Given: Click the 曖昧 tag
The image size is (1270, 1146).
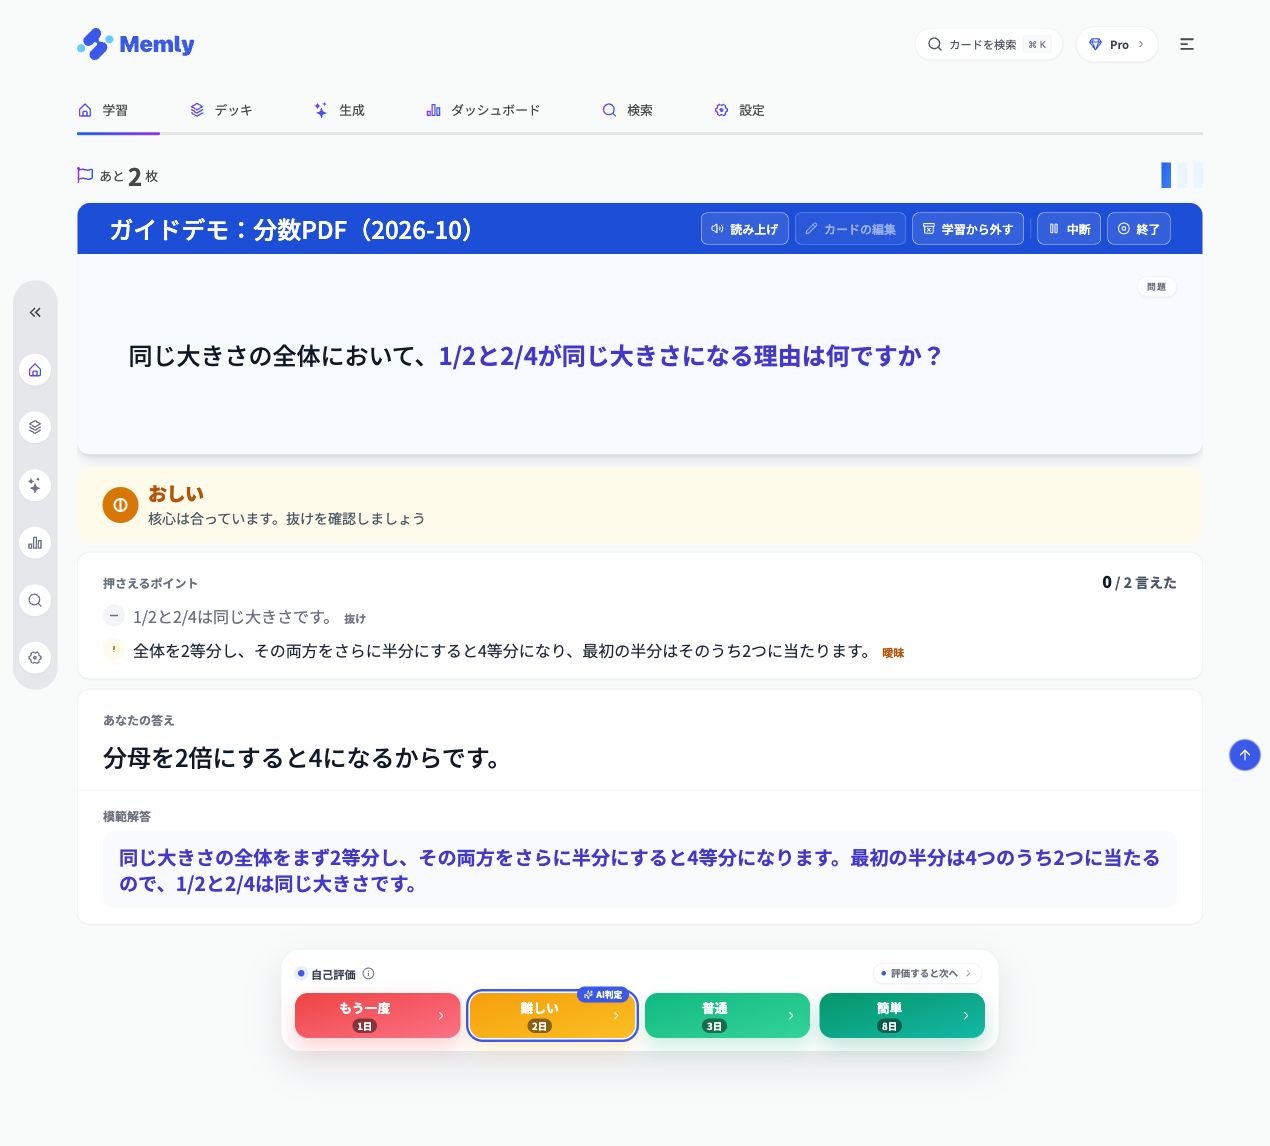Looking at the screenshot, I should (893, 653).
